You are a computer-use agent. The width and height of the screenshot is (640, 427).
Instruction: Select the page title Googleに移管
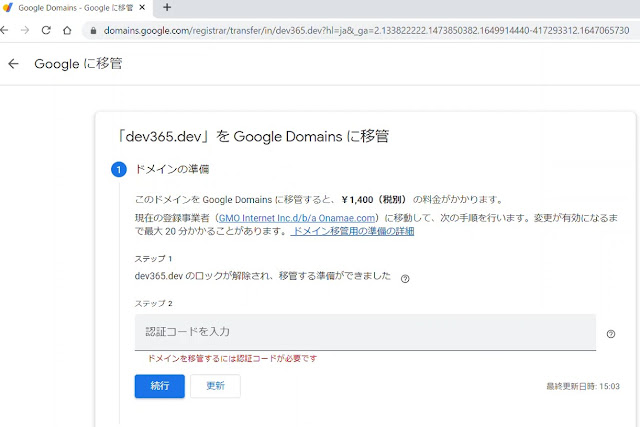tap(78, 64)
